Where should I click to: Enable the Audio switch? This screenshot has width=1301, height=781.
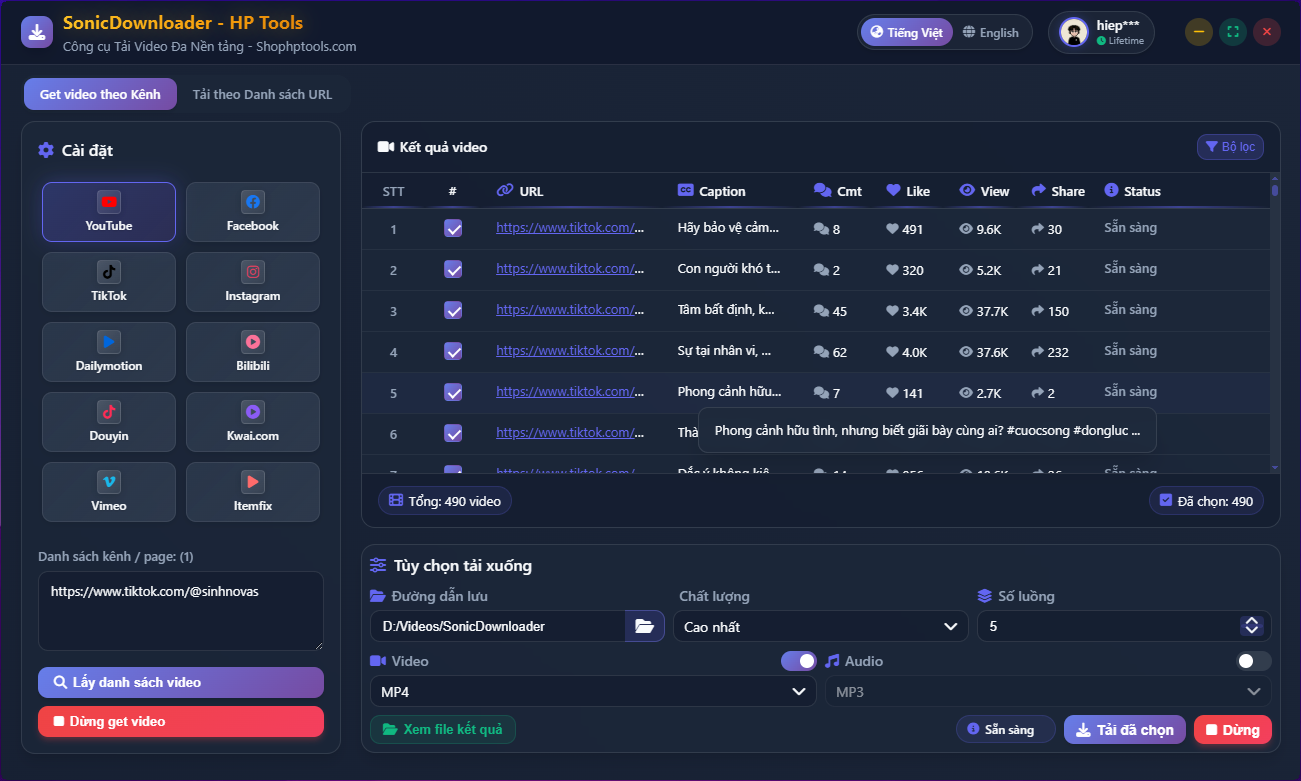[x=1254, y=661]
